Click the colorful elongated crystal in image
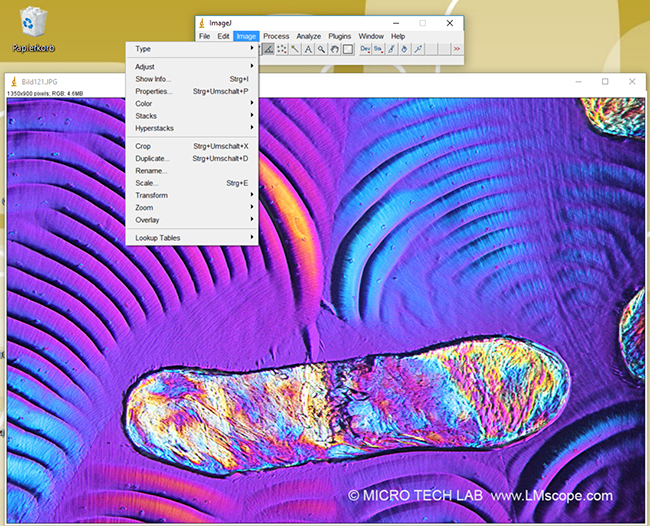Viewport: 650px width, 526px height. pyautogui.click(x=347, y=405)
